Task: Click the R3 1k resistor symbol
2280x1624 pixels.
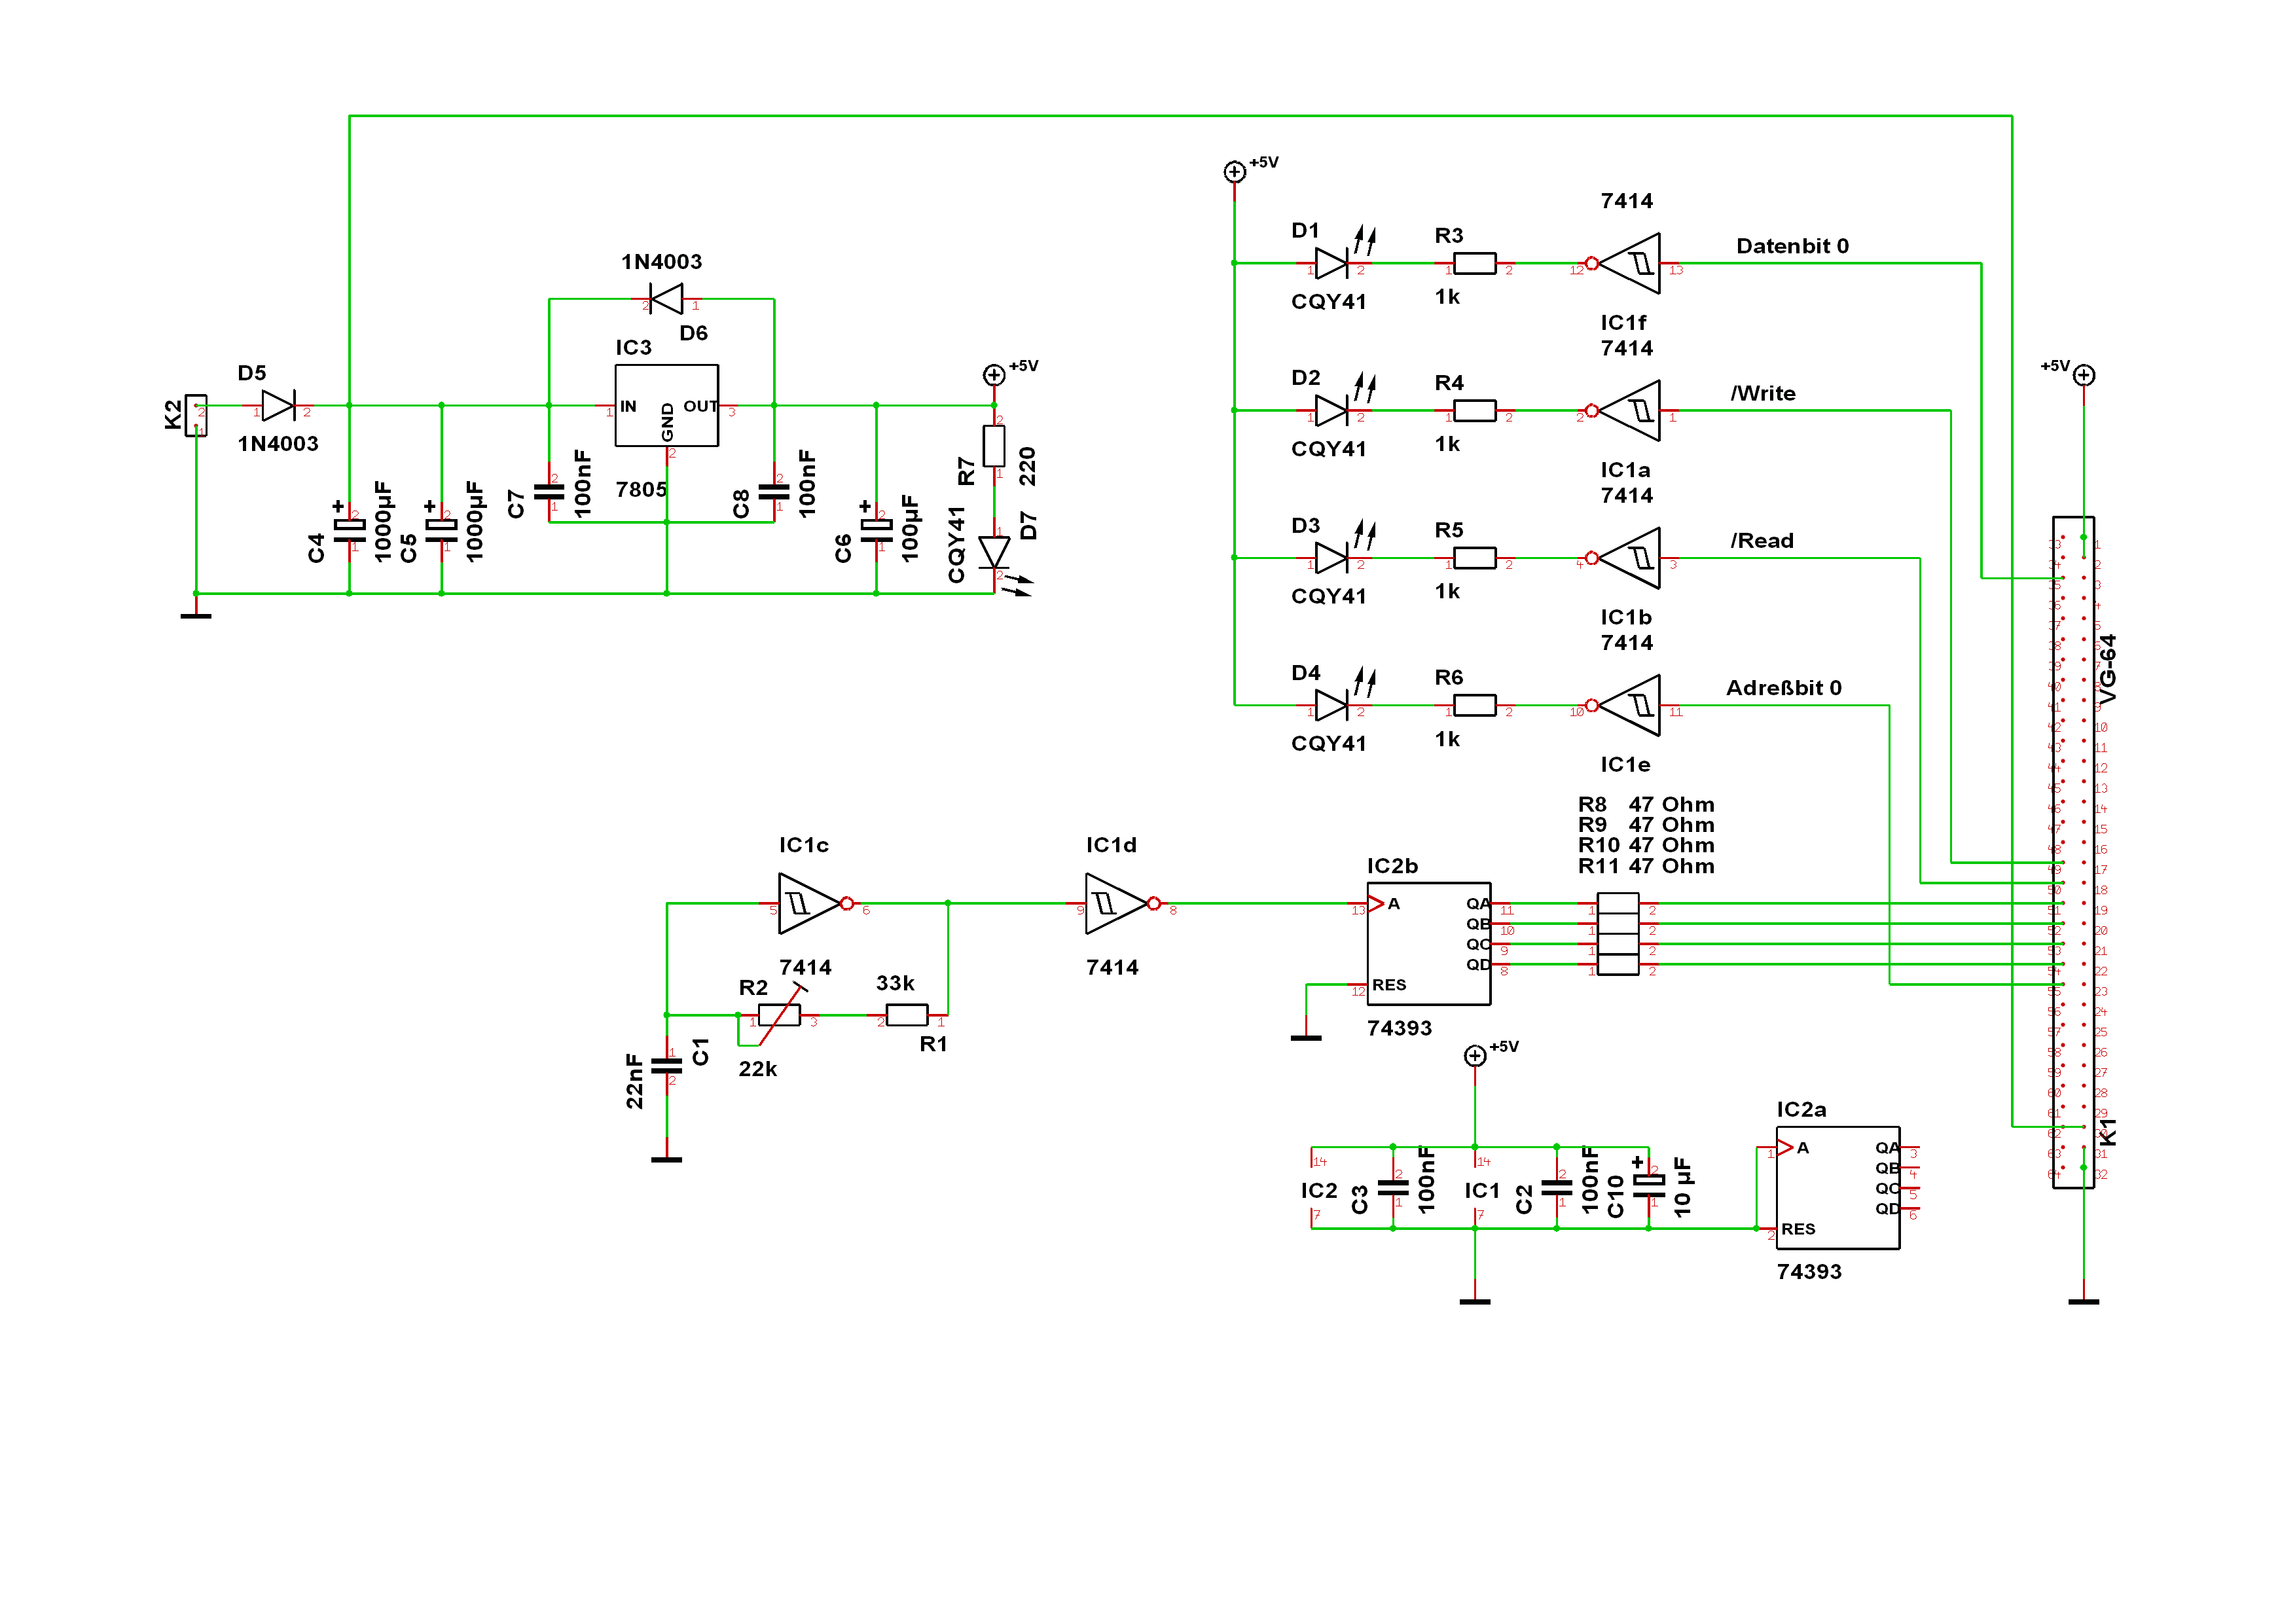Action: (1474, 263)
